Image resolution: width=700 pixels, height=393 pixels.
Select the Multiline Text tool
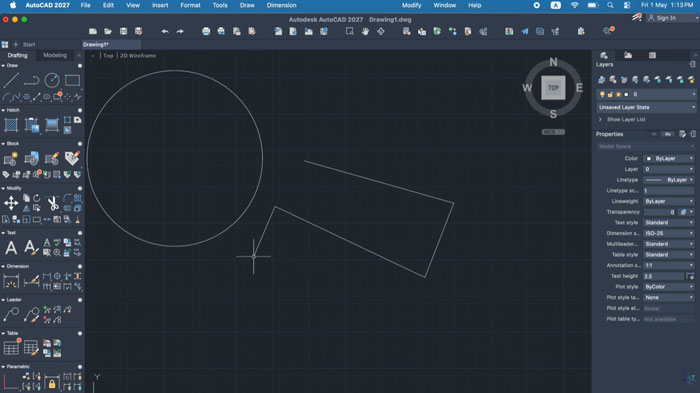pos(11,248)
